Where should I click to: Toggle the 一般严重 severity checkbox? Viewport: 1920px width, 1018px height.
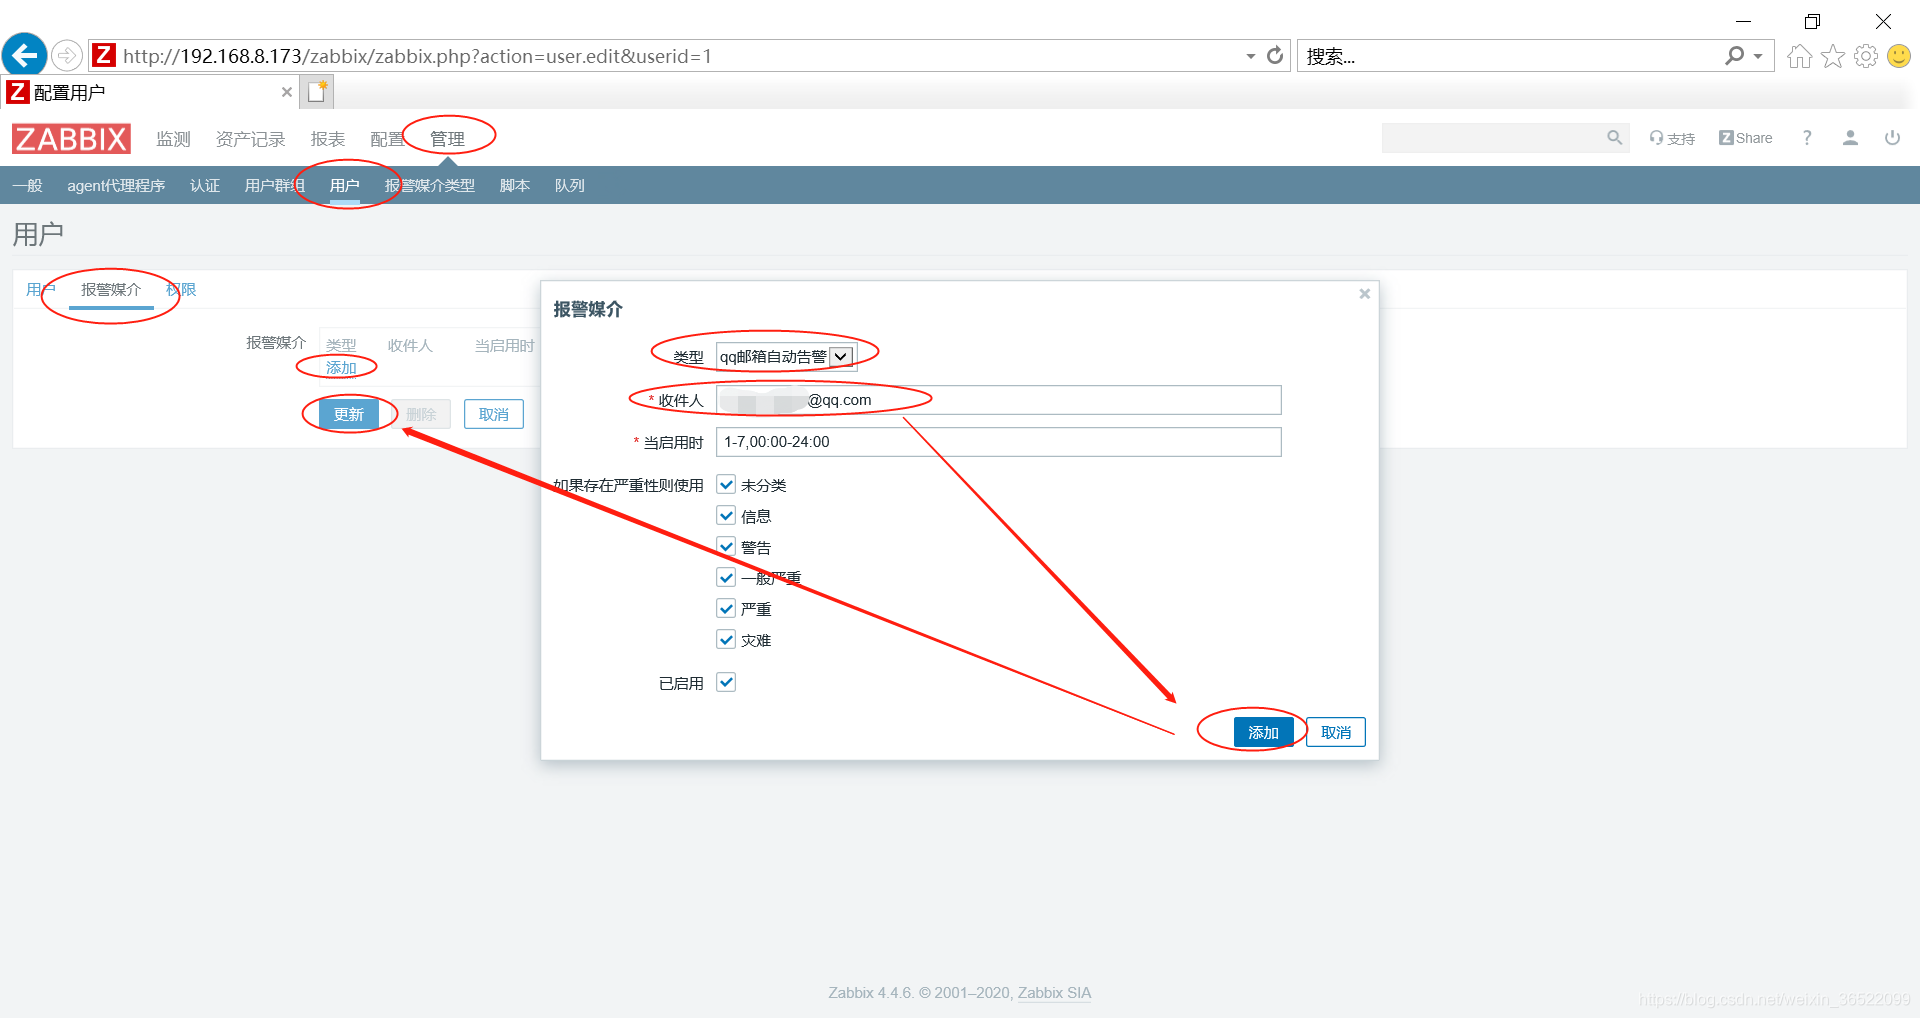726,578
